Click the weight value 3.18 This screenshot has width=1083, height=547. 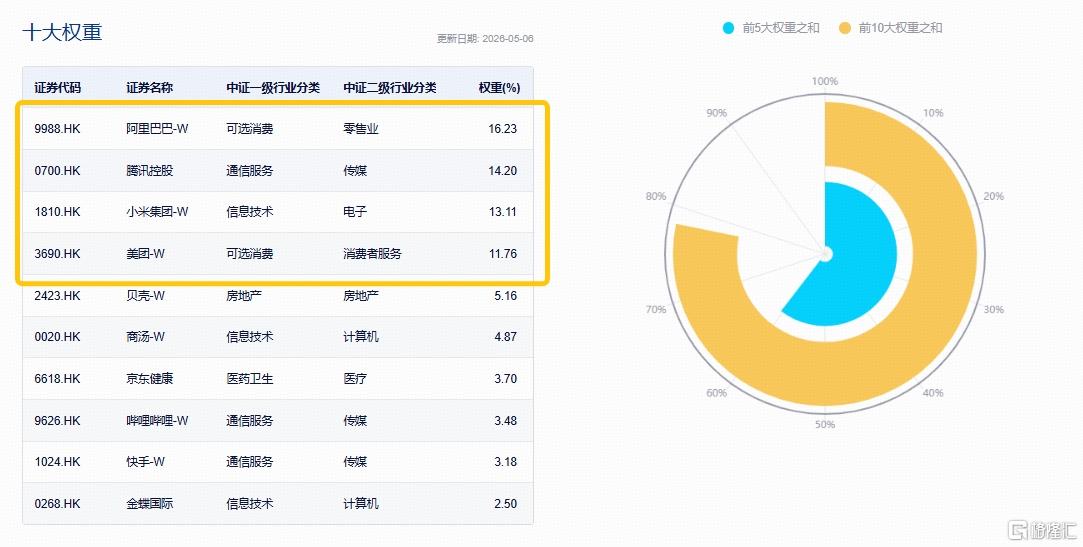[x=505, y=462]
